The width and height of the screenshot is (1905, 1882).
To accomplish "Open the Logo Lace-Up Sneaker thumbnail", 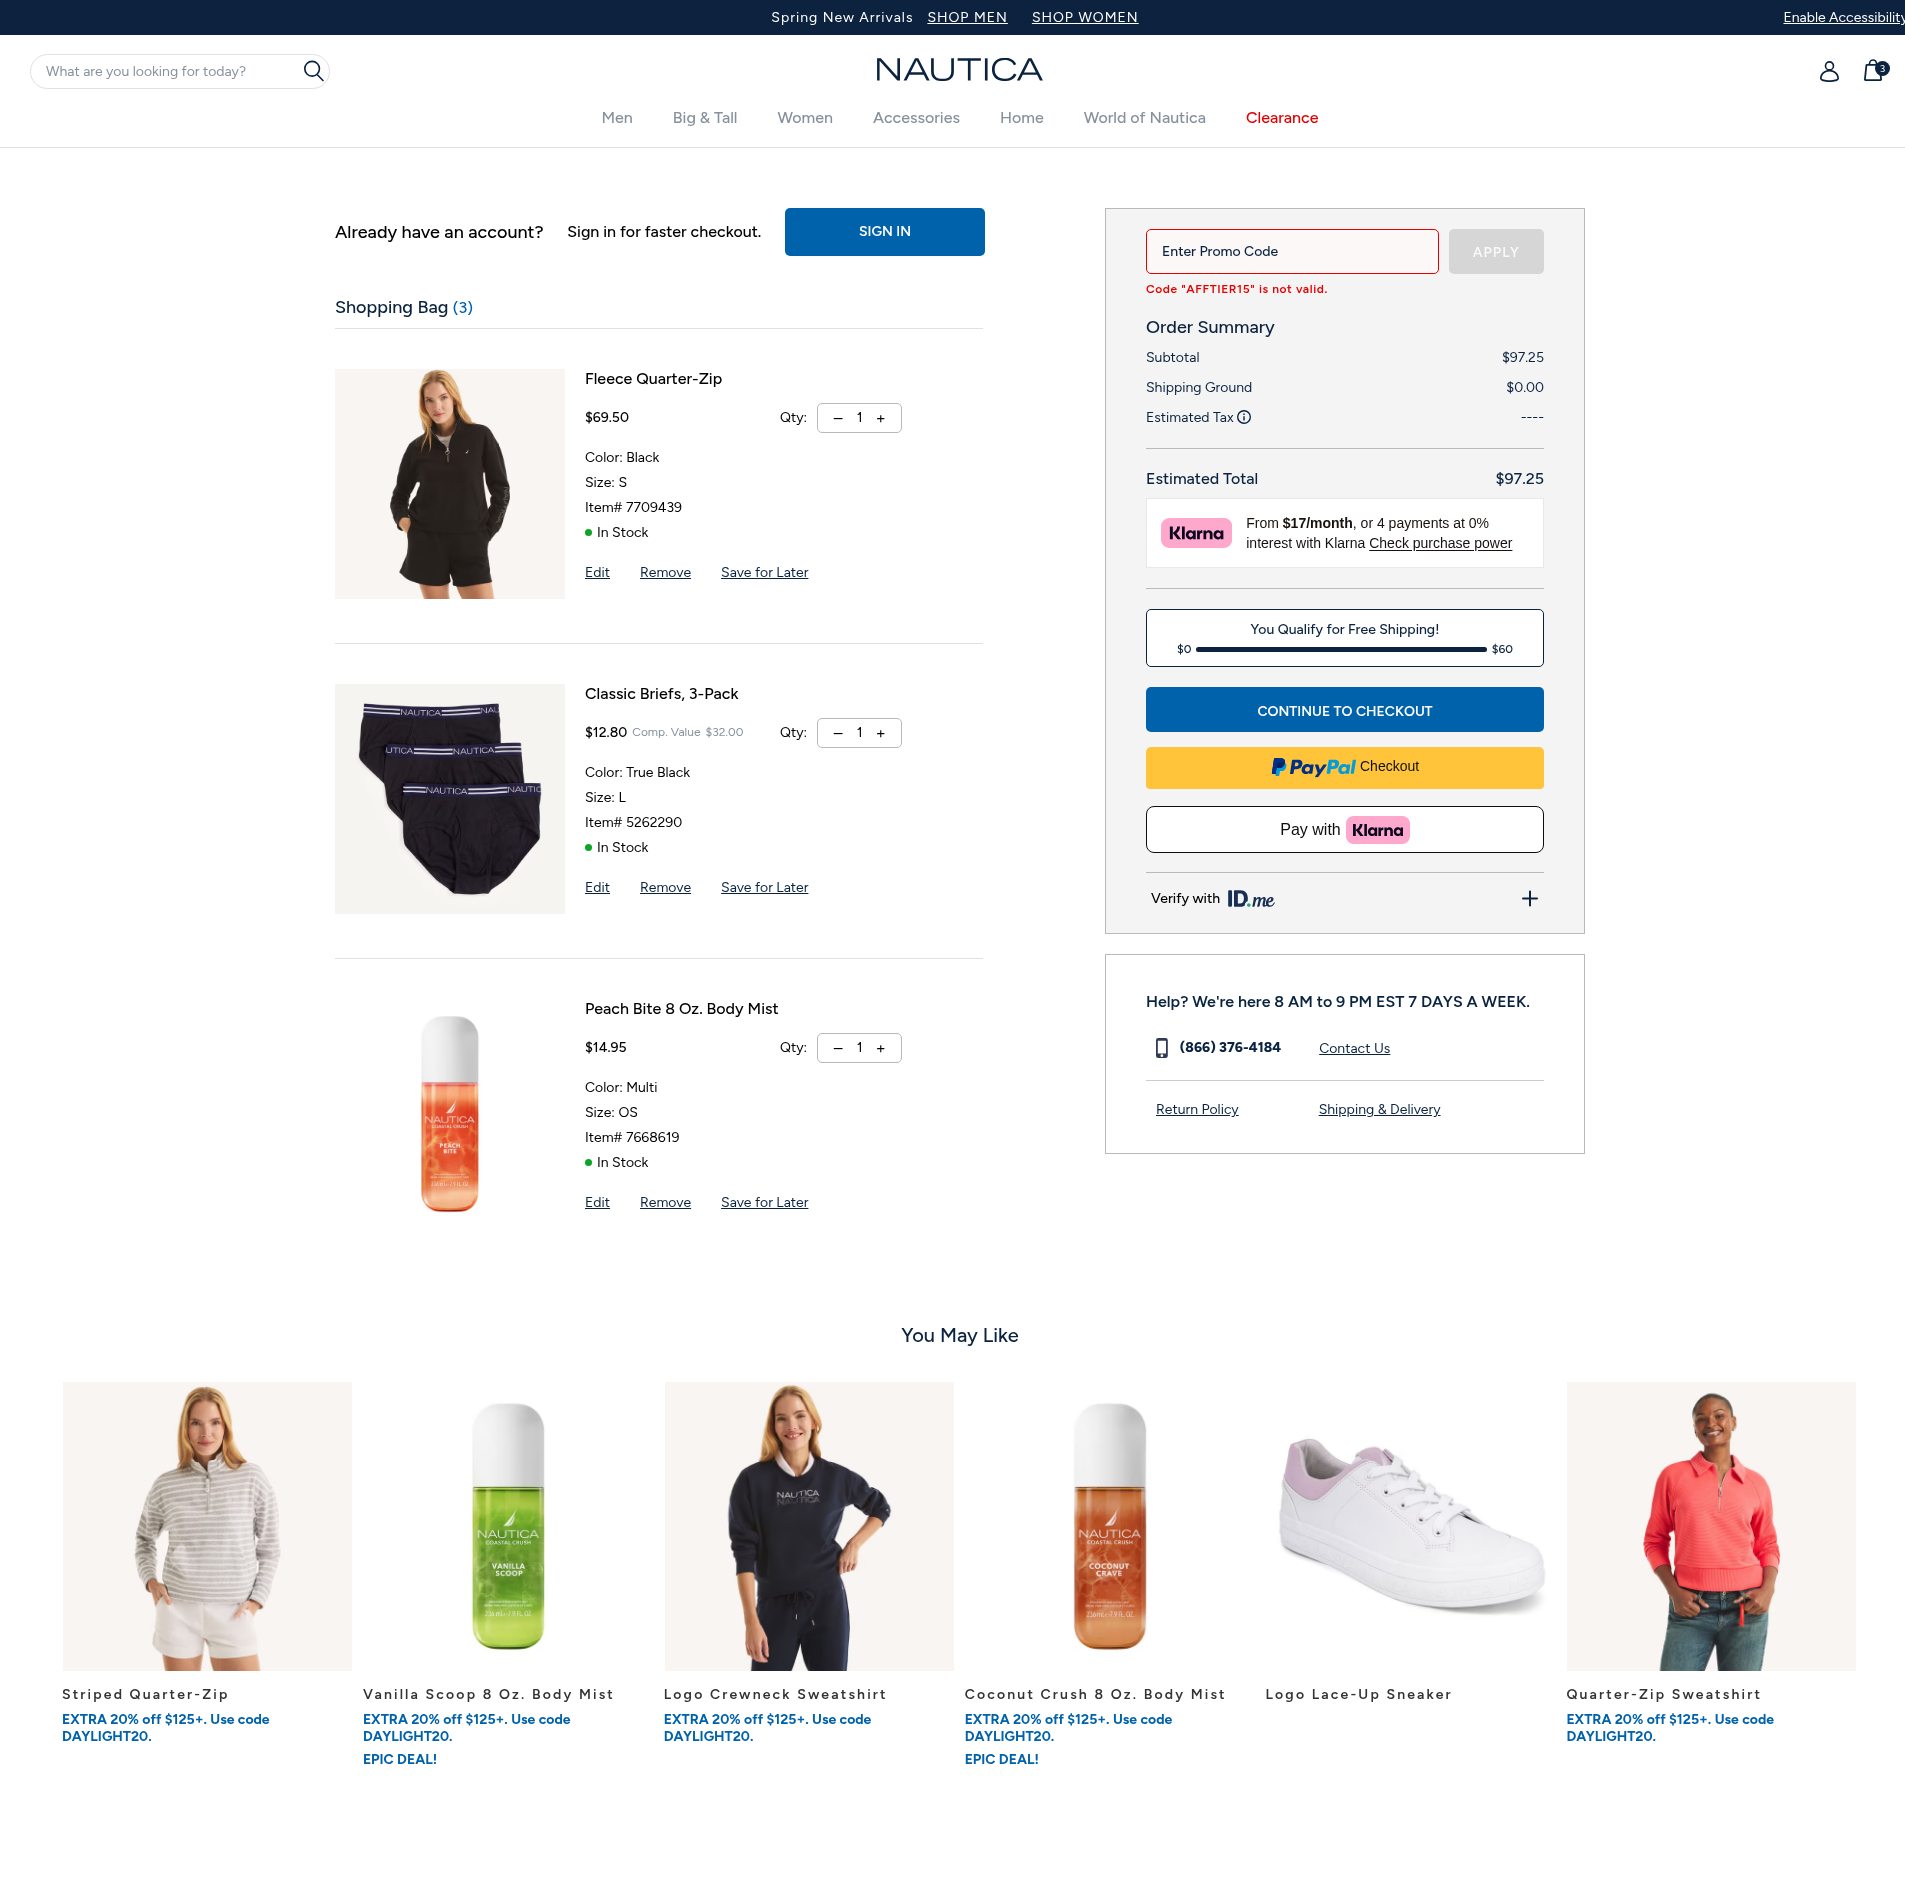I will coord(1410,1526).
